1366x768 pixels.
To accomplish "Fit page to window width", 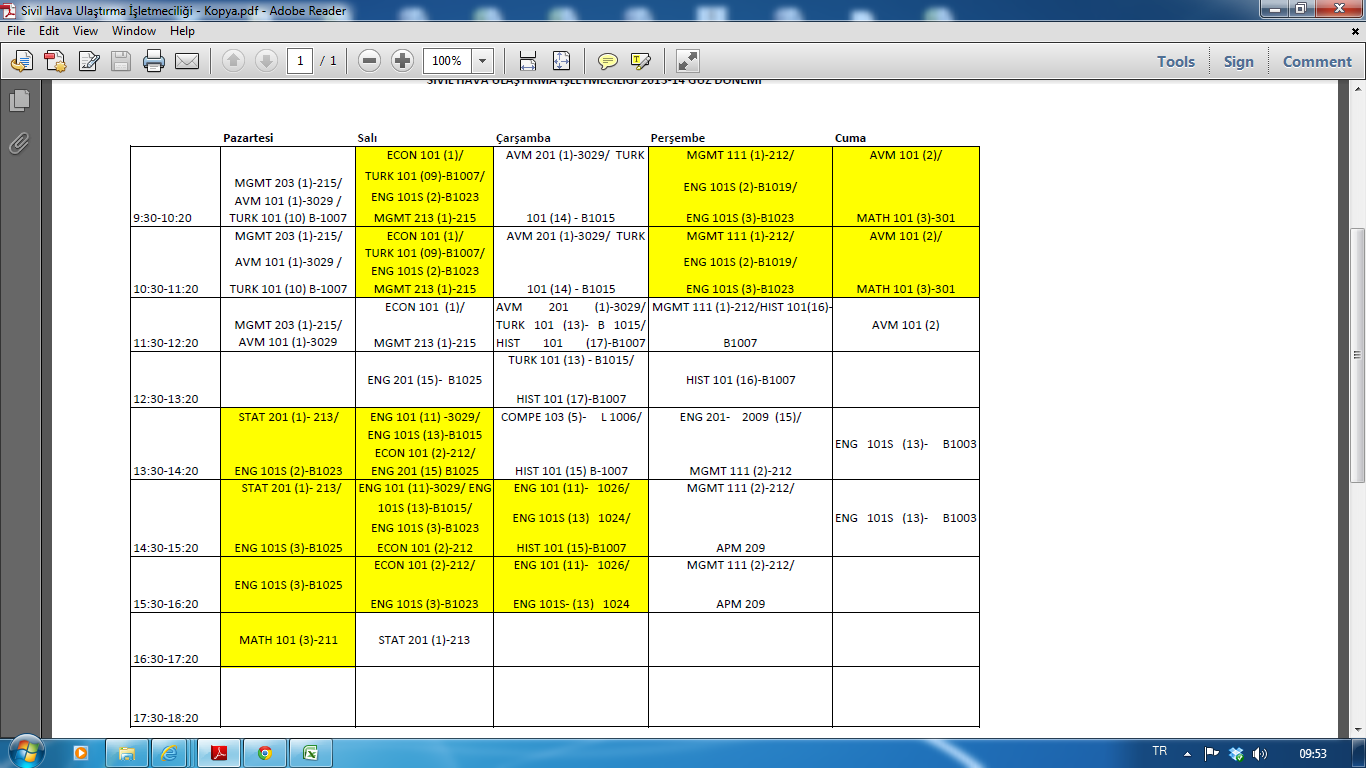I will 528,61.
